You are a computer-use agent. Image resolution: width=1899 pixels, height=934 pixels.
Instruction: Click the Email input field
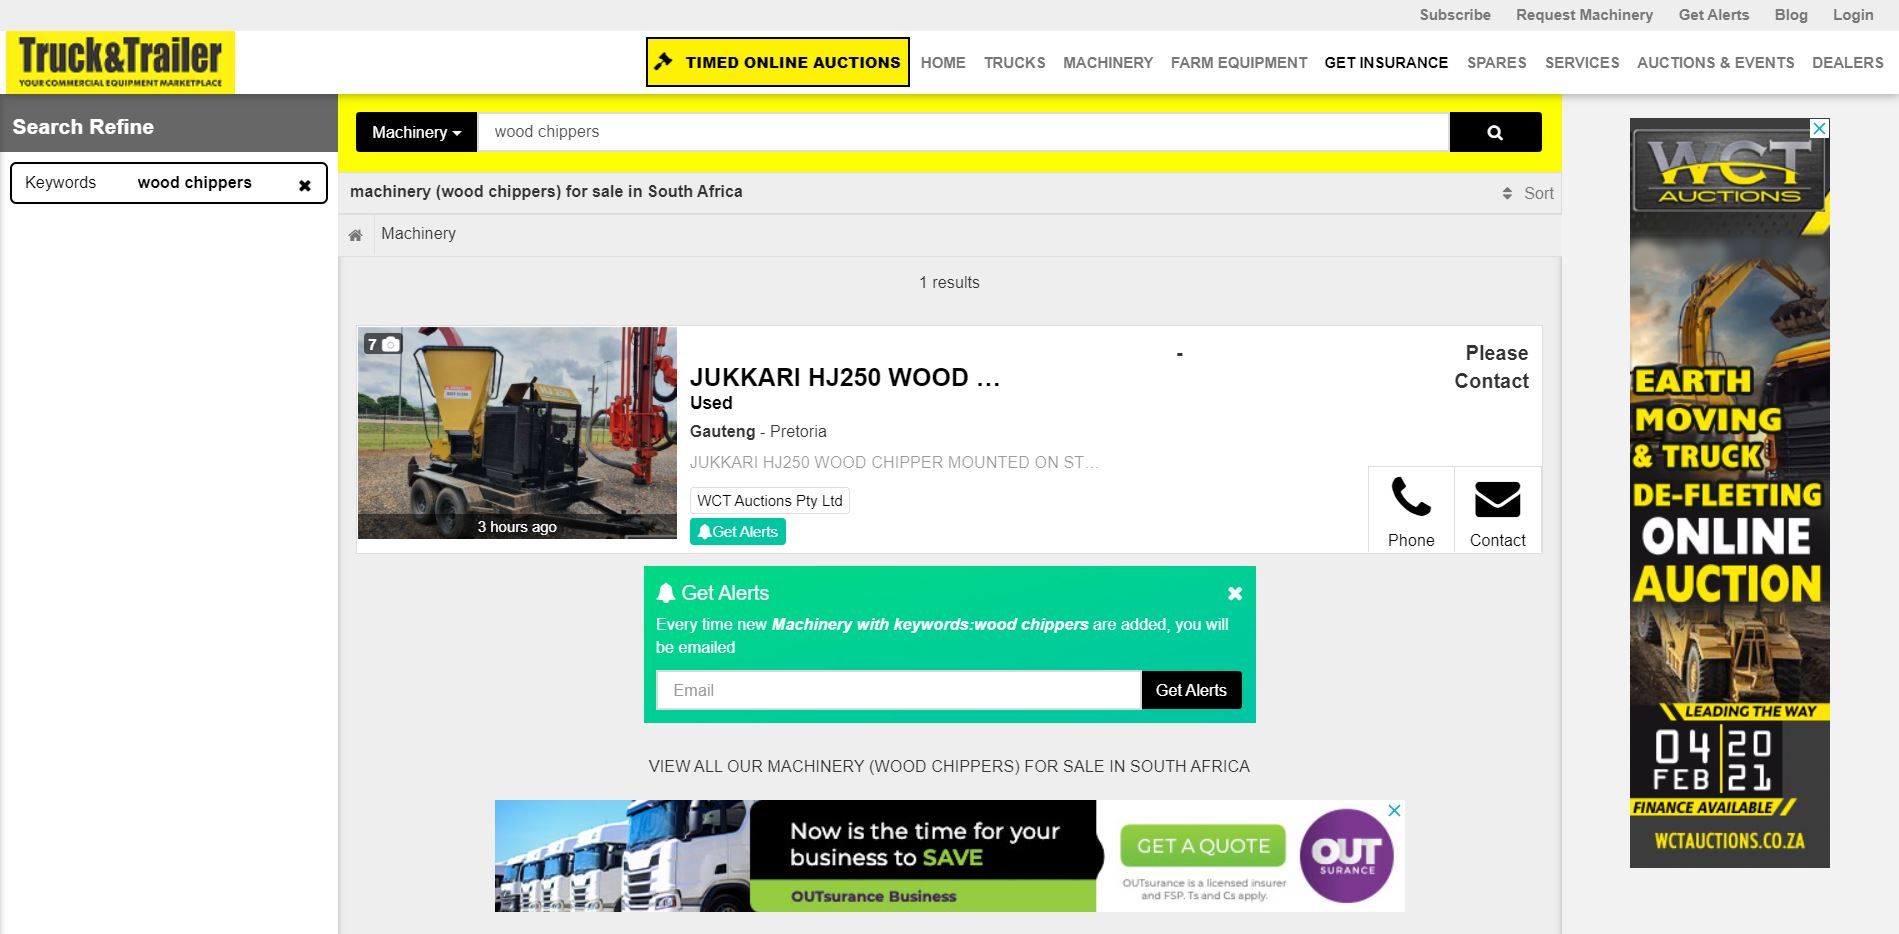click(898, 690)
